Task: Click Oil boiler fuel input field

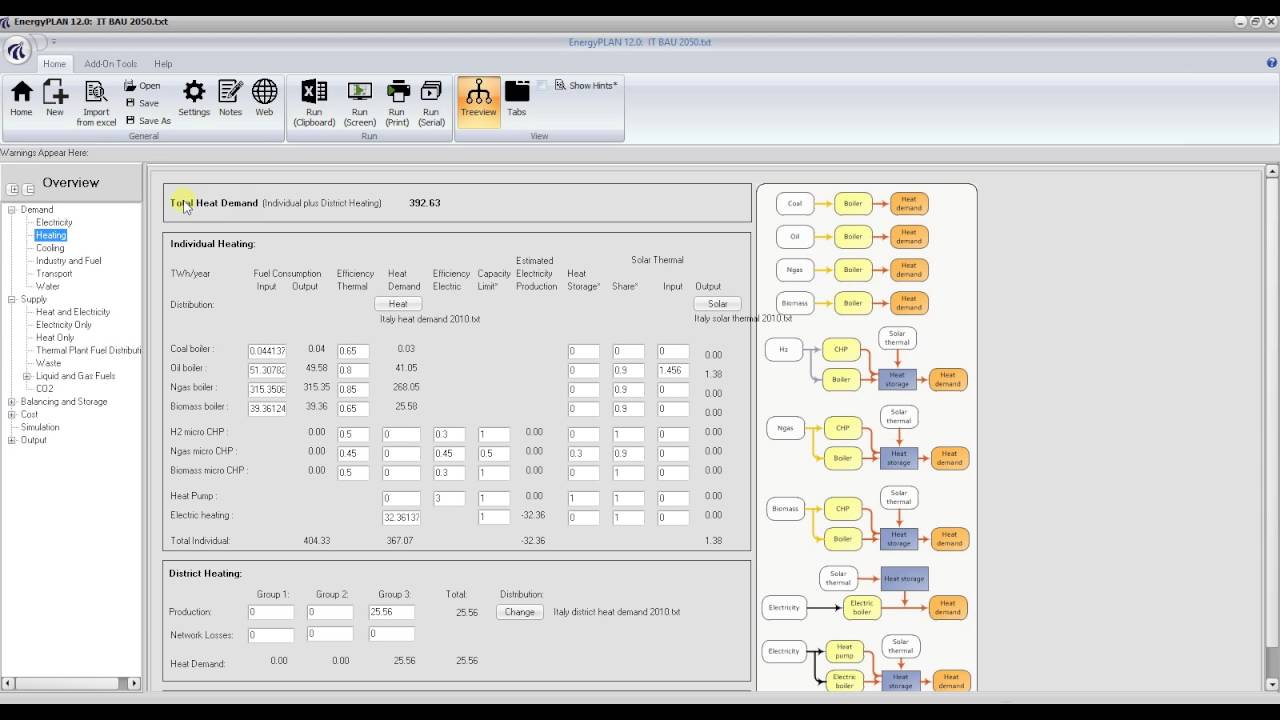Action: [x=267, y=370]
